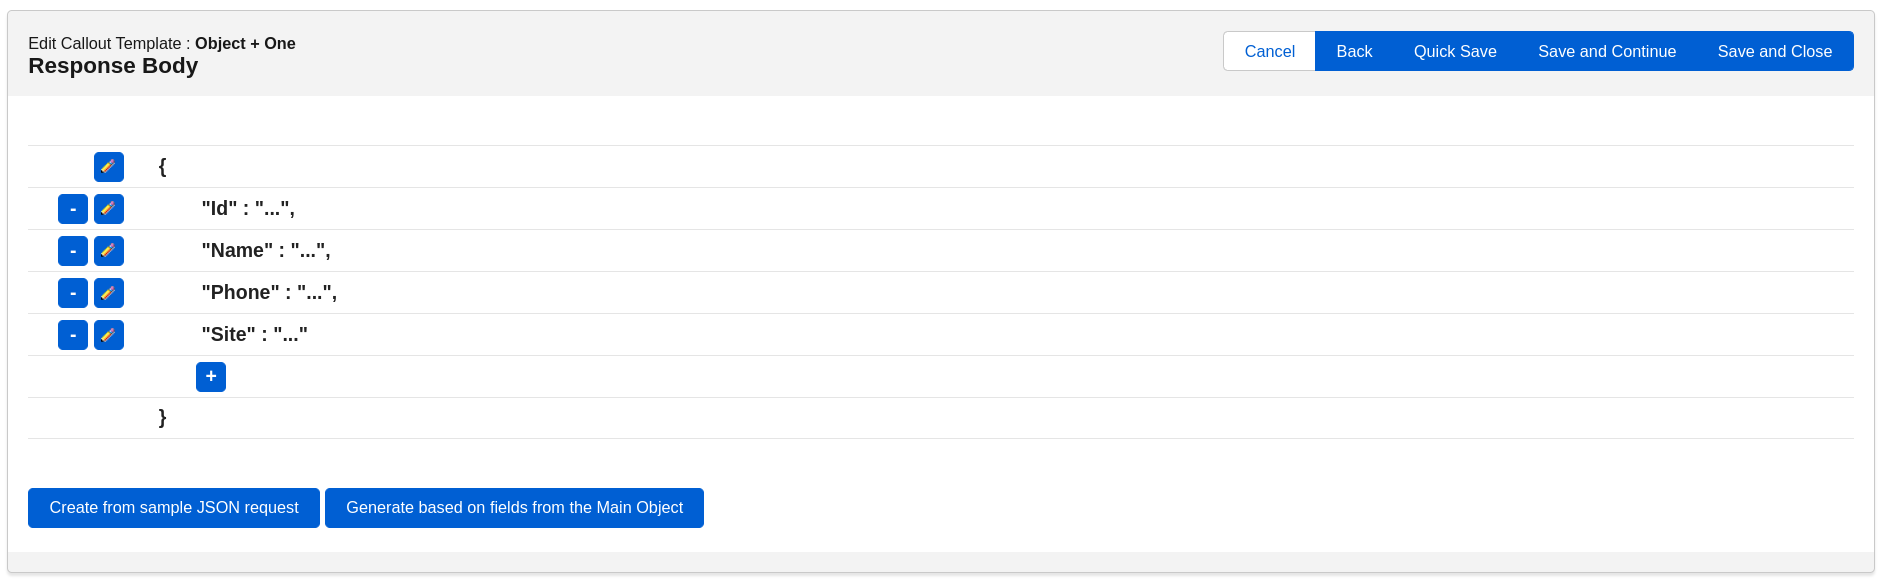This screenshot has width=1884, height=580.
Task: Click the minus icon next to Name
Action: click(x=73, y=251)
